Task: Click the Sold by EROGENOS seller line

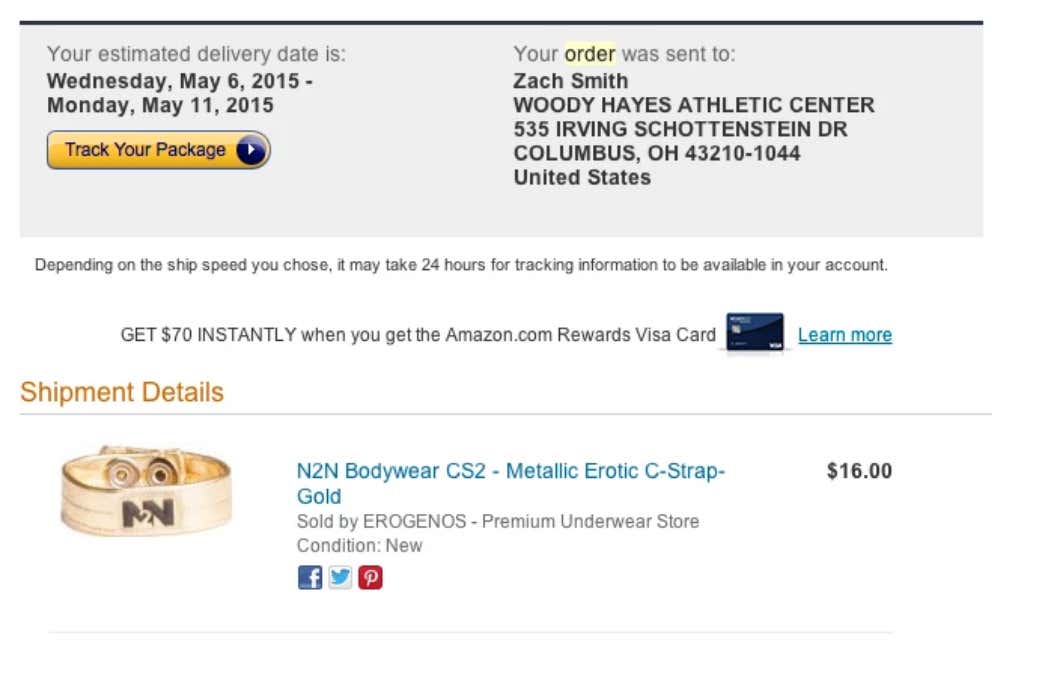Action: click(498, 522)
